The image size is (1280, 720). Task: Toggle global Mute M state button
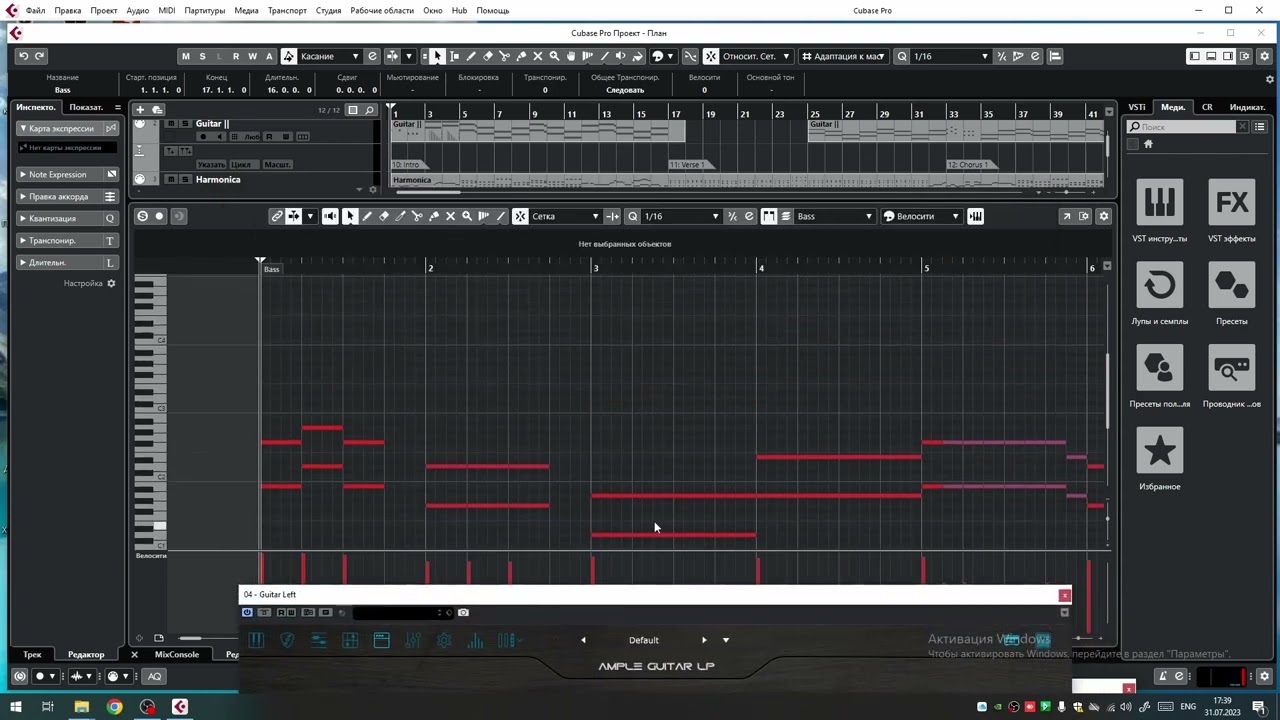pyautogui.click(x=185, y=56)
